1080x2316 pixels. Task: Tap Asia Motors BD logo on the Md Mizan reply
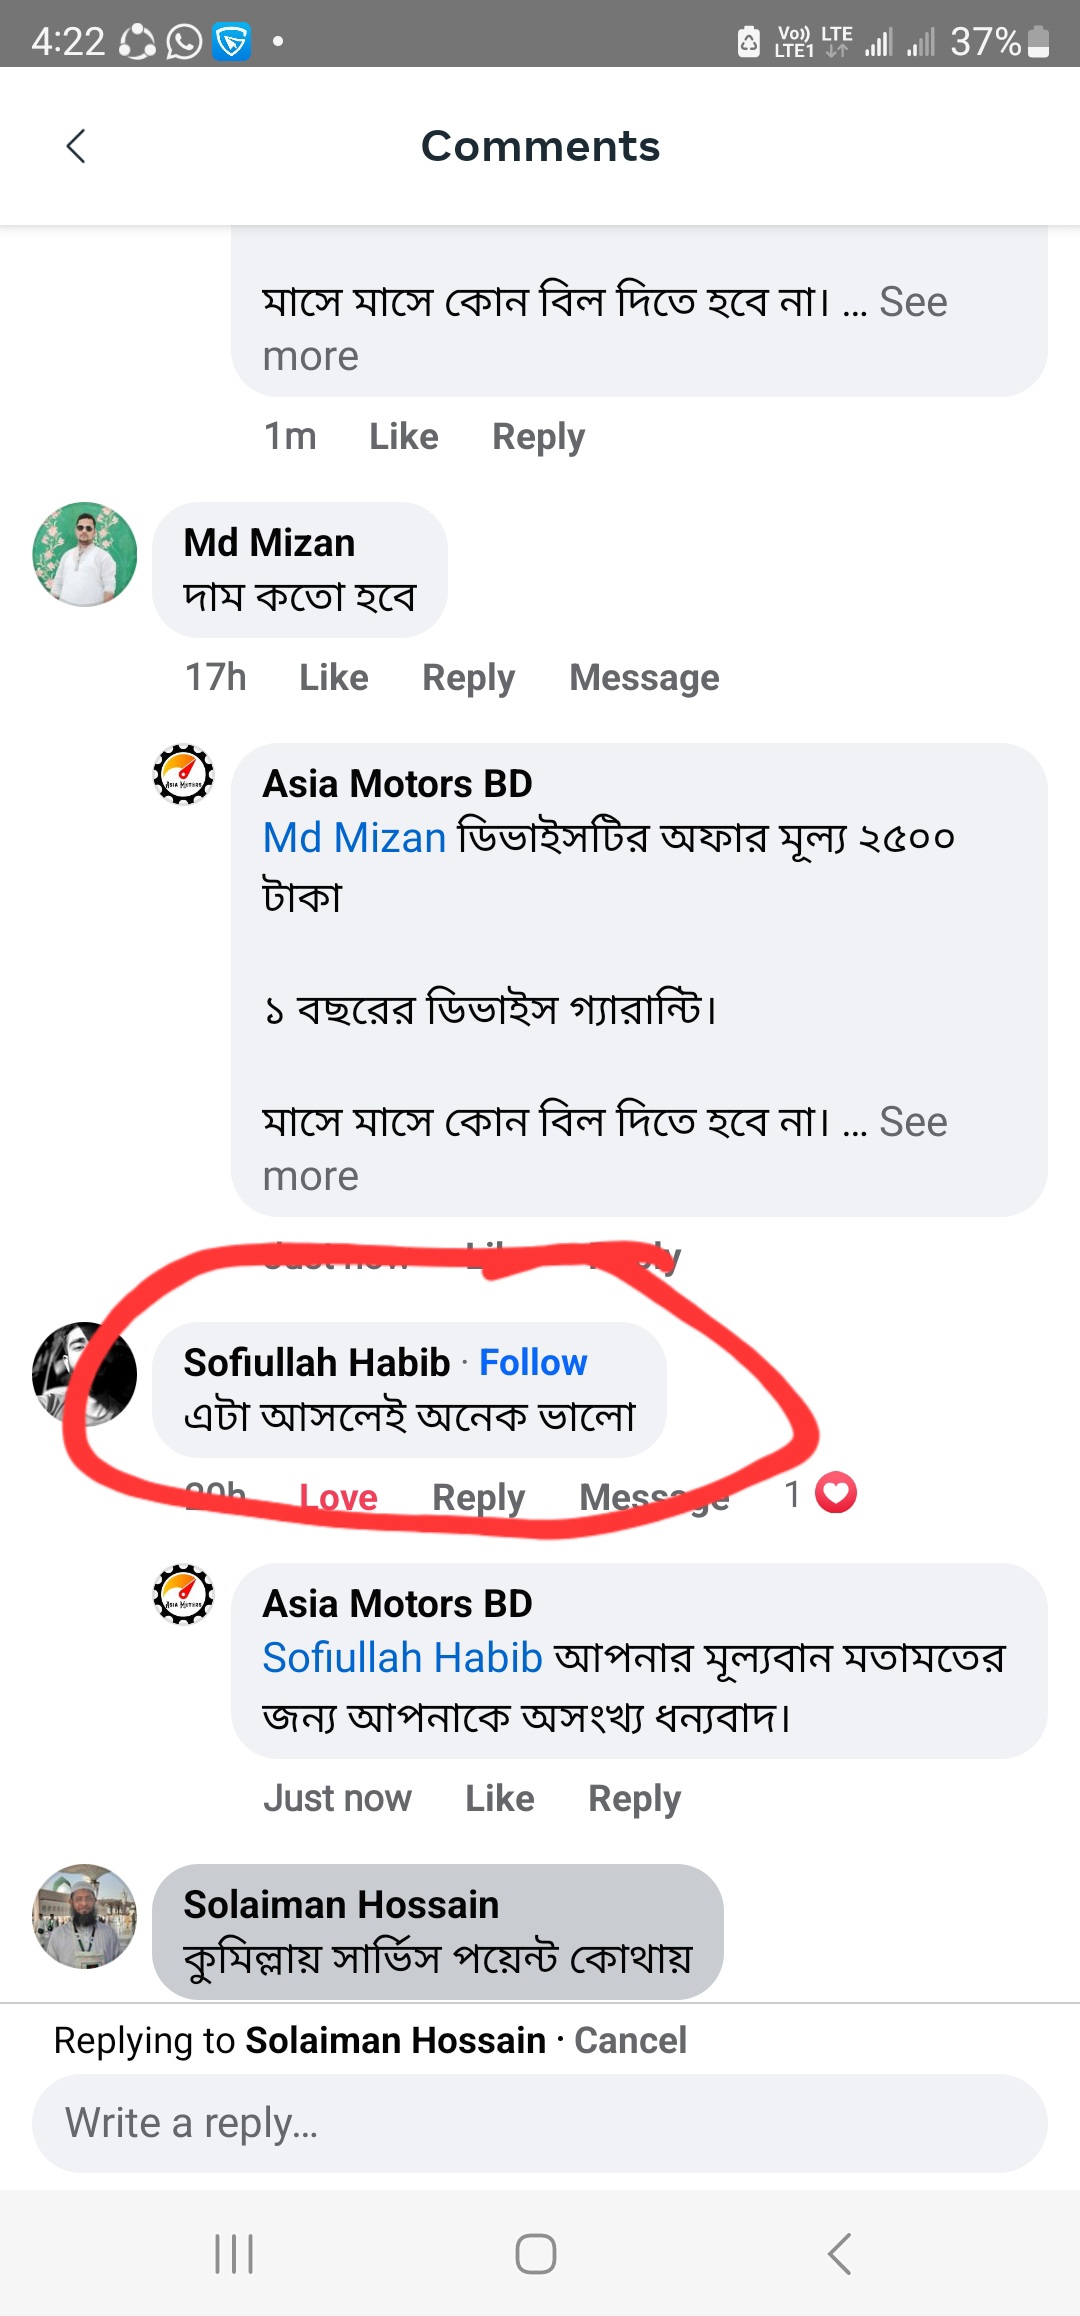click(x=183, y=774)
